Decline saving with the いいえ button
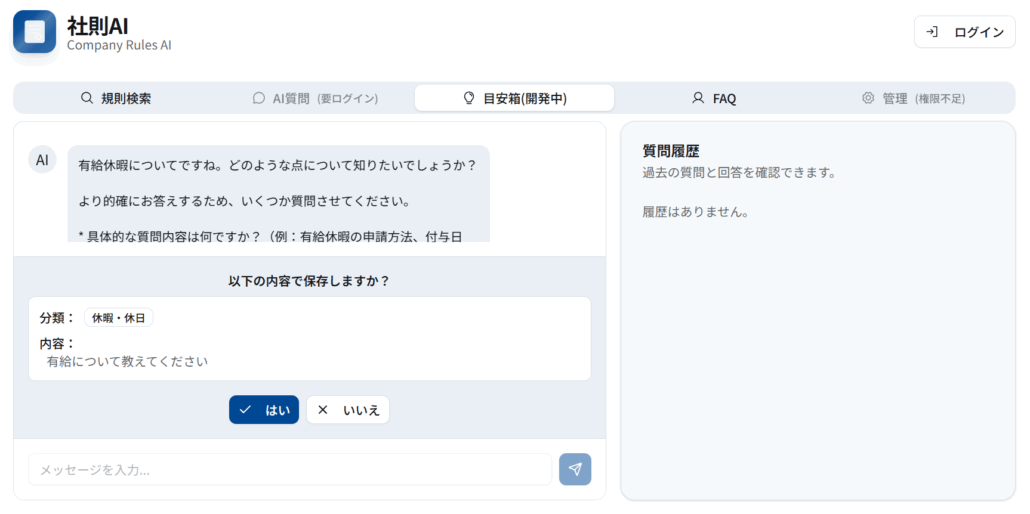 click(x=348, y=410)
